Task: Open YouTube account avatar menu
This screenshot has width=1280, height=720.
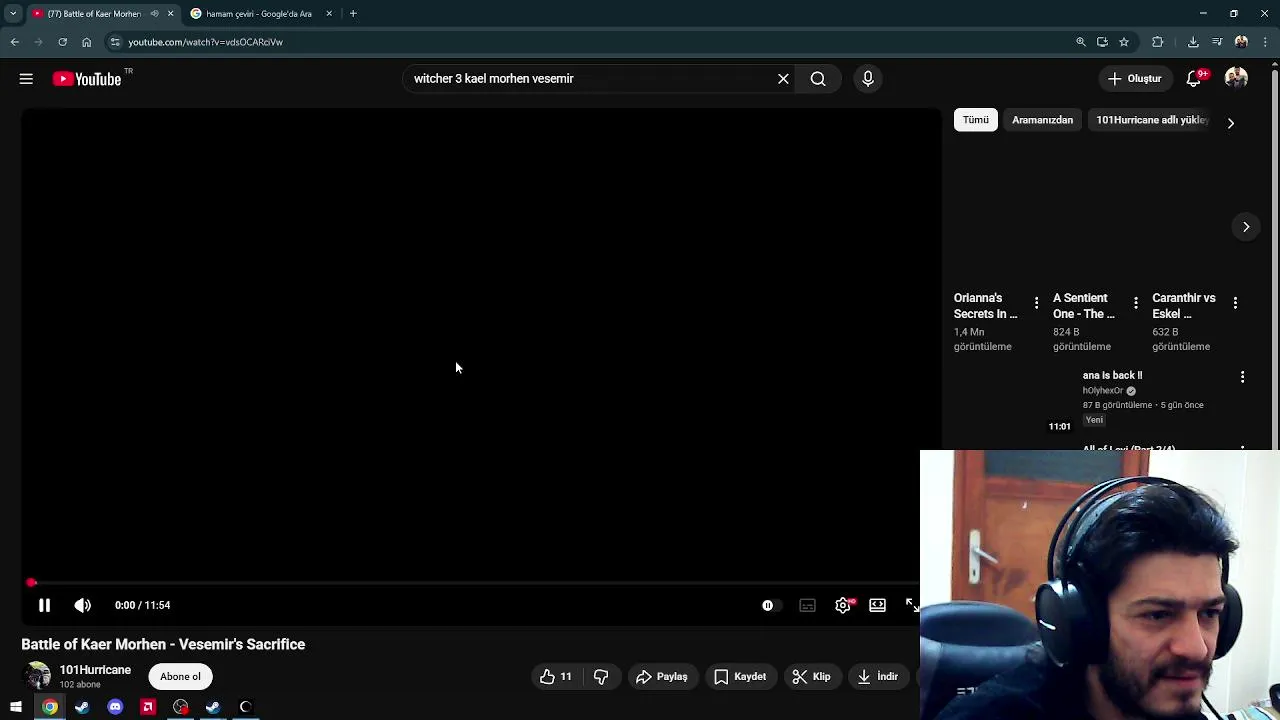Action: coord(1236,79)
